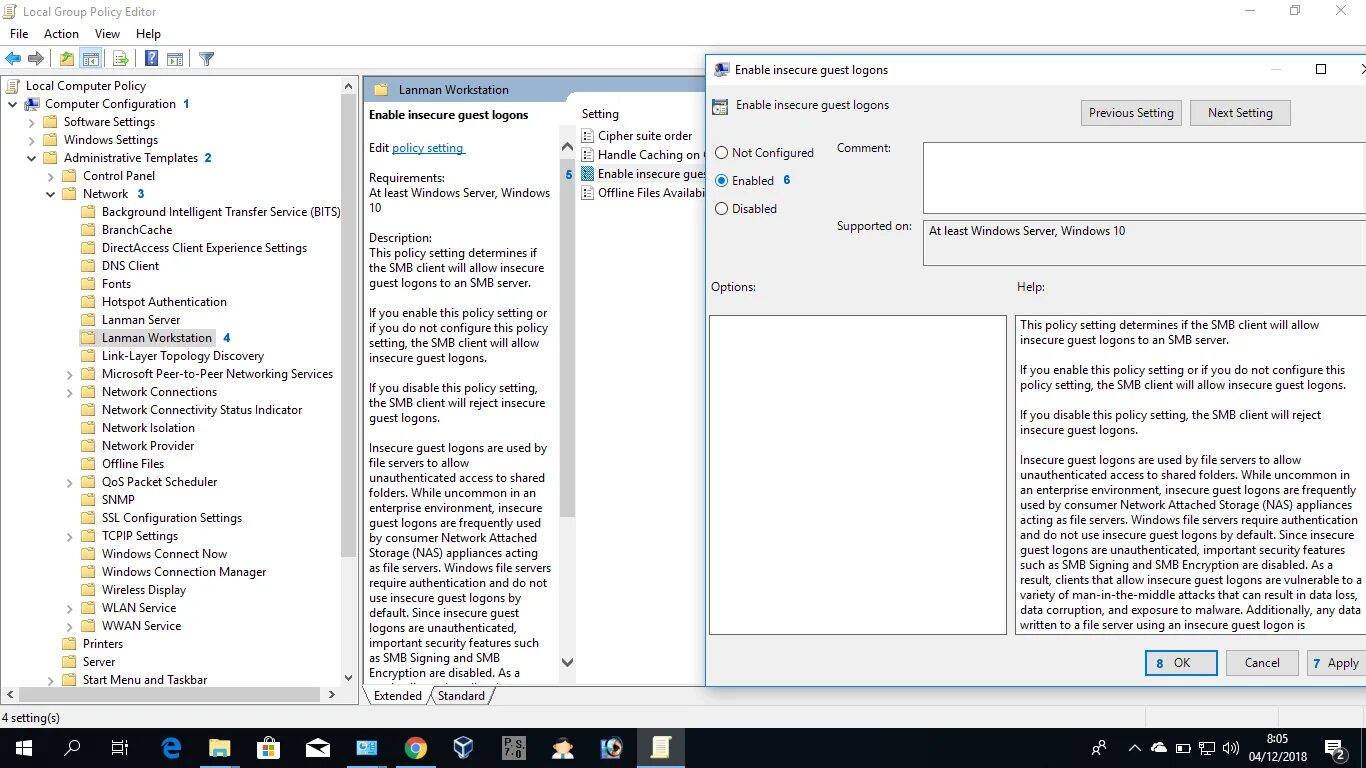Open the VirtualBox cube icon on the taskbar
The image size is (1366, 768).
click(464, 747)
